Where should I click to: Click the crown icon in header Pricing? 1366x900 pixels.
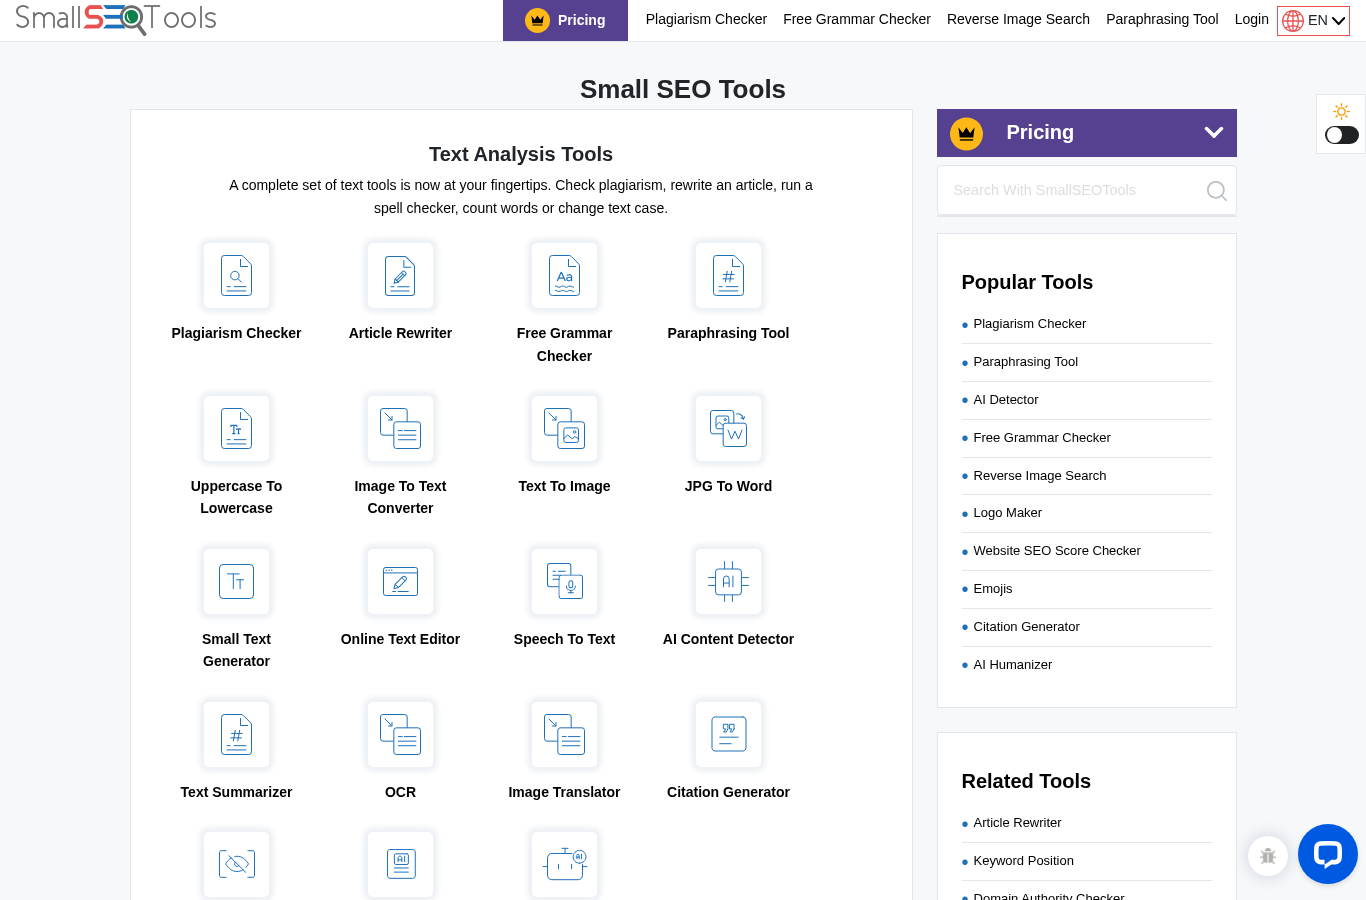tap(537, 20)
